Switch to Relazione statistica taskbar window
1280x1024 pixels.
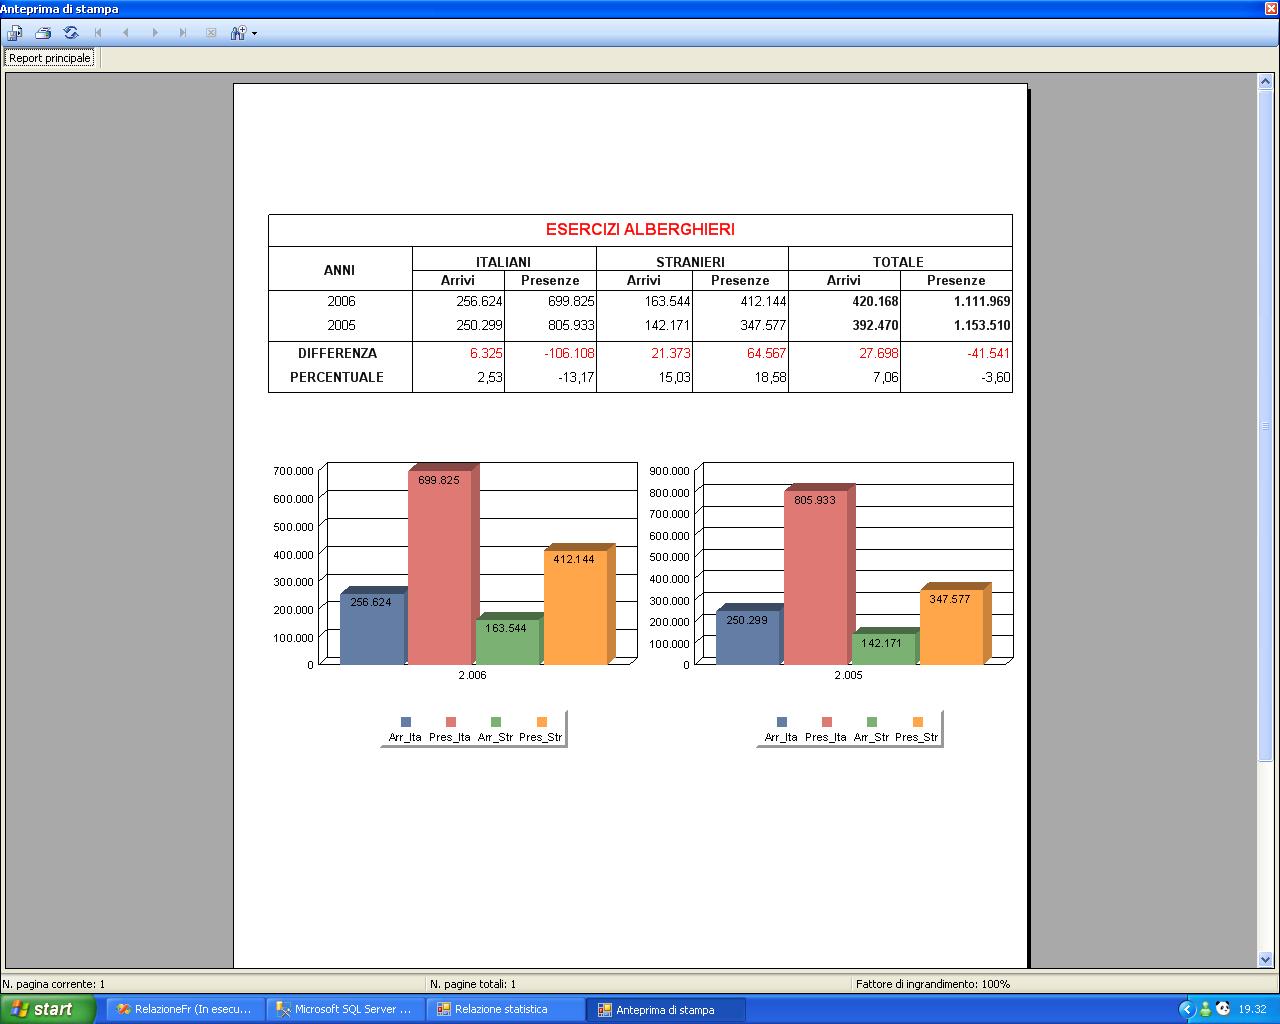(505, 1009)
